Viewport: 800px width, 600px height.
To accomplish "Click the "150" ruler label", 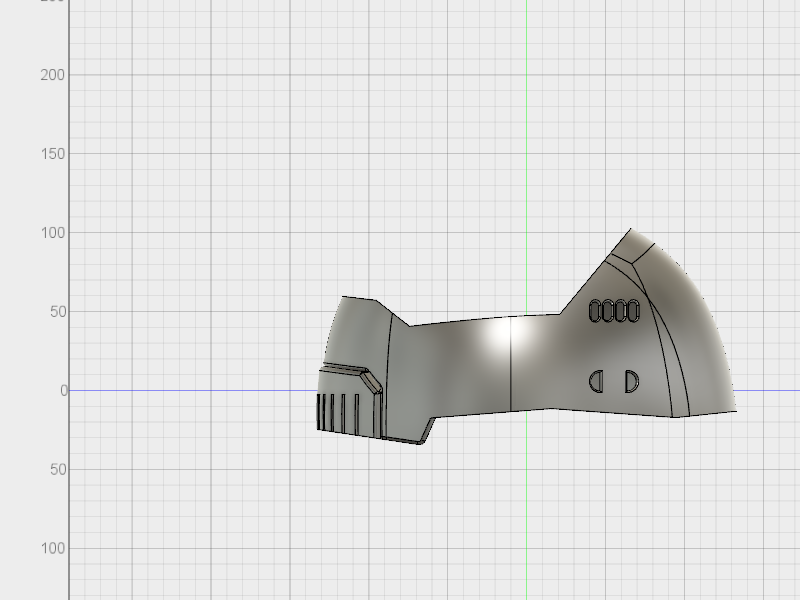I will (x=53, y=154).
